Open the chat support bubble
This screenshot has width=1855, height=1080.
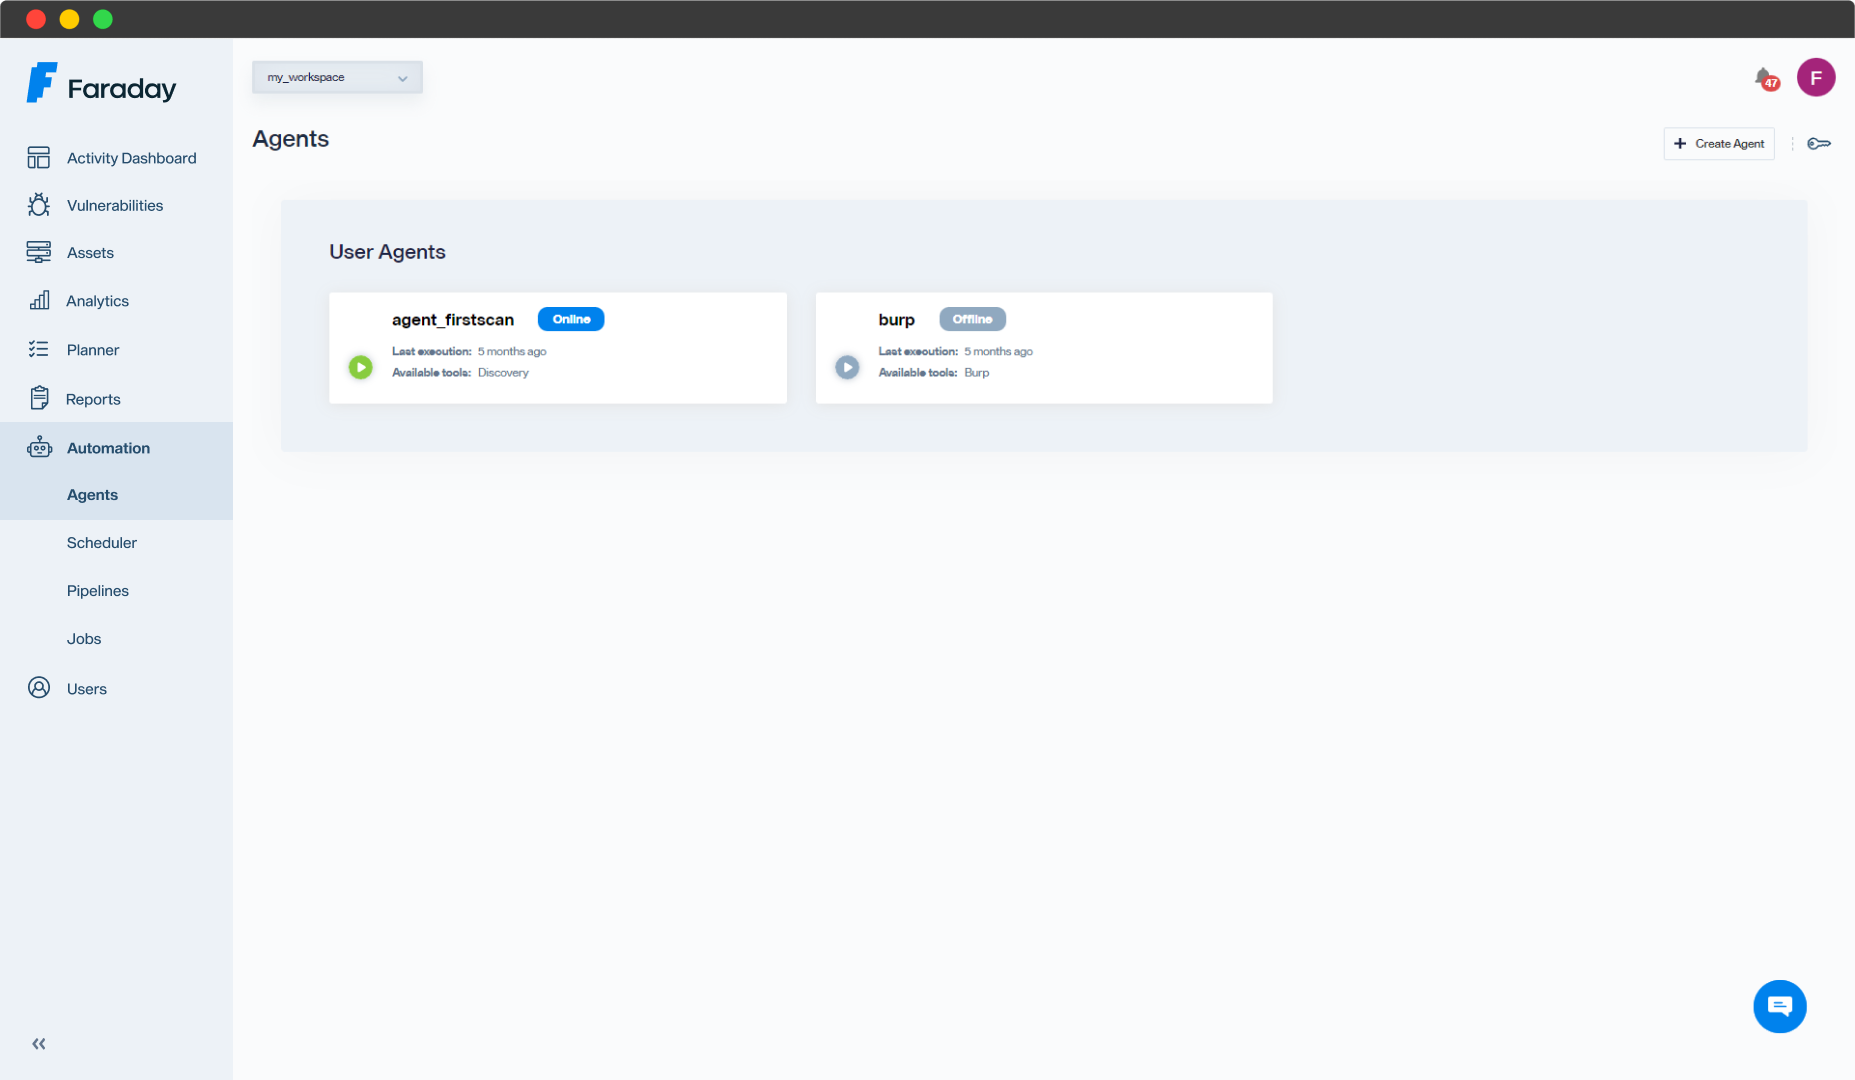pyautogui.click(x=1779, y=1006)
